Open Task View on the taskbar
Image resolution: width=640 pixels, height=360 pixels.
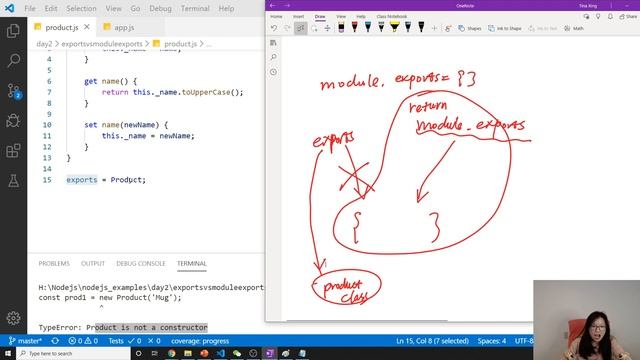pos(155,353)
